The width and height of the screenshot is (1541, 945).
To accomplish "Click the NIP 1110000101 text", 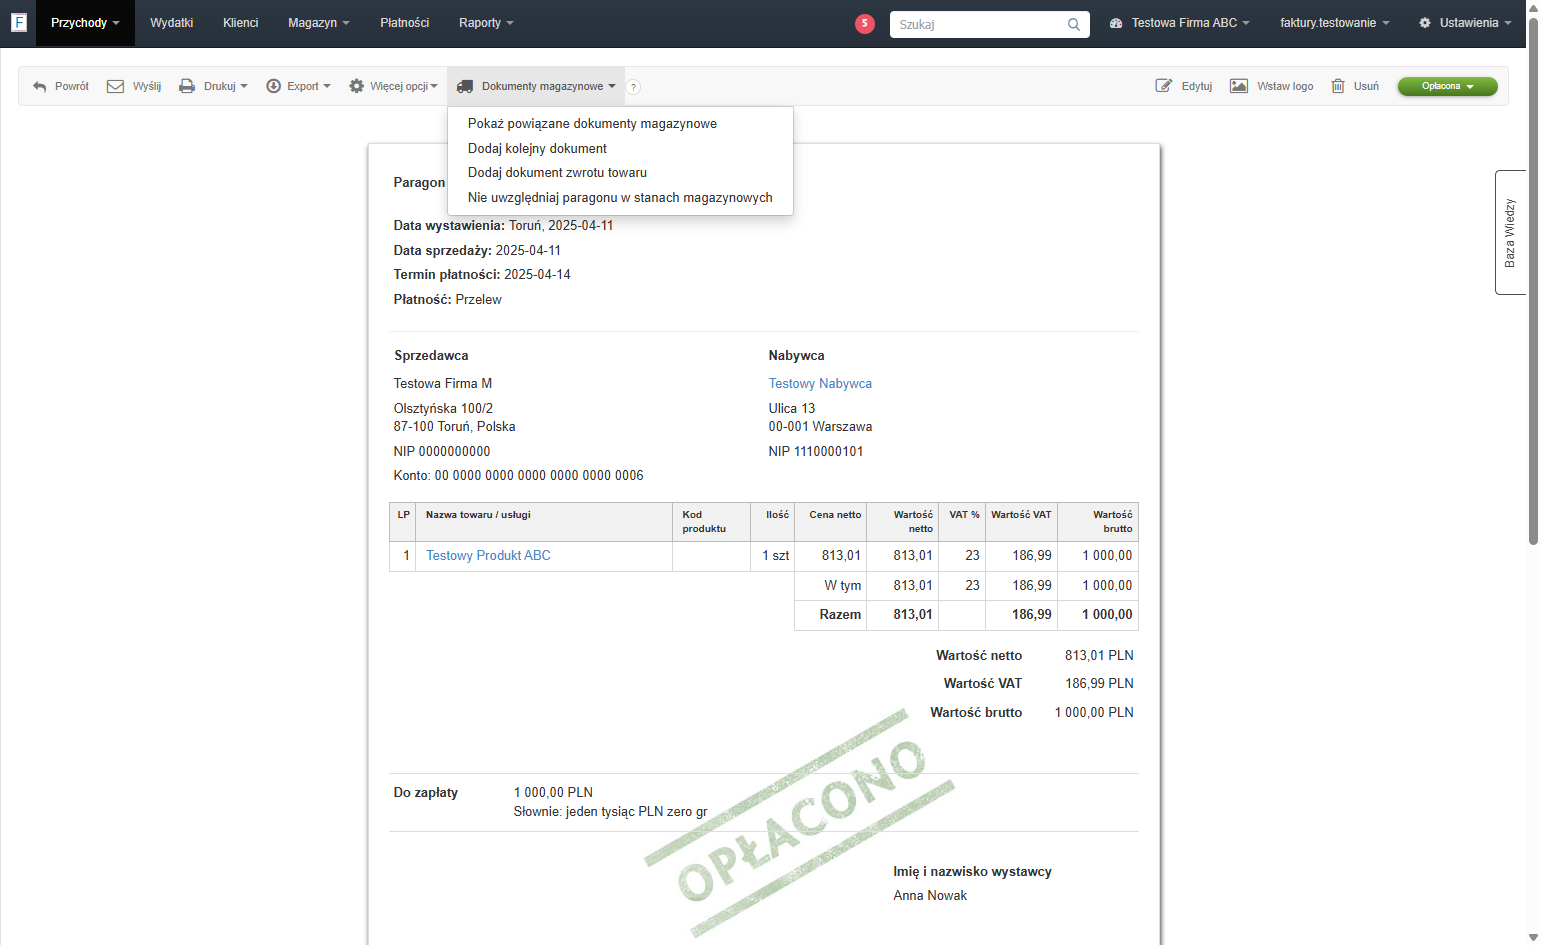I will pos(815,452).
